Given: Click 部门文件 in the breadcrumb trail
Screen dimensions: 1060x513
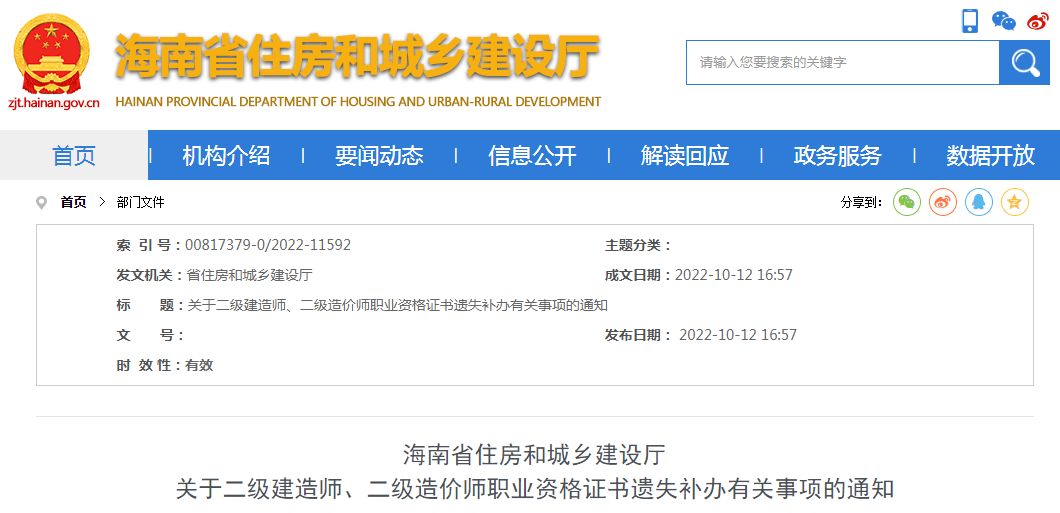Looking at the screenshot, I should 140,202.
